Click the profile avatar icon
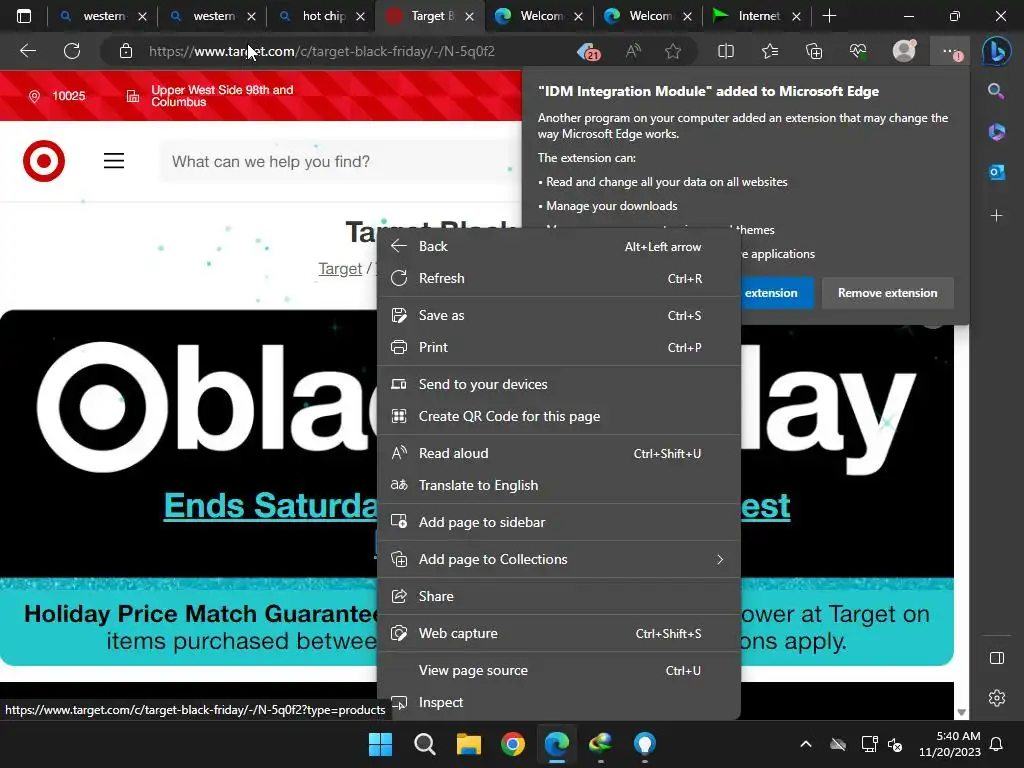Viewport: 1024px width, 768px height. point(904,51)
